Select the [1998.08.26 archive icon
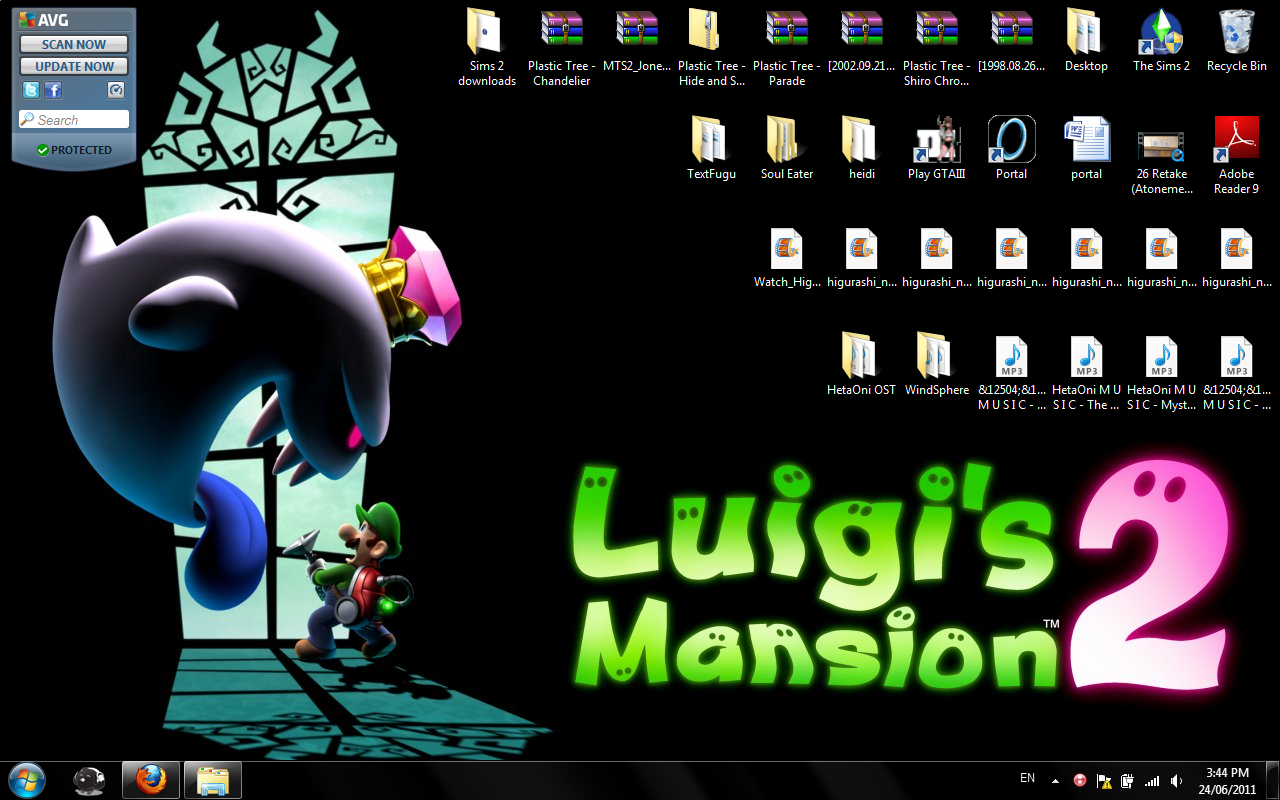The height and width of the screenshot is (800, 1280). click(x=1012, y=40)
